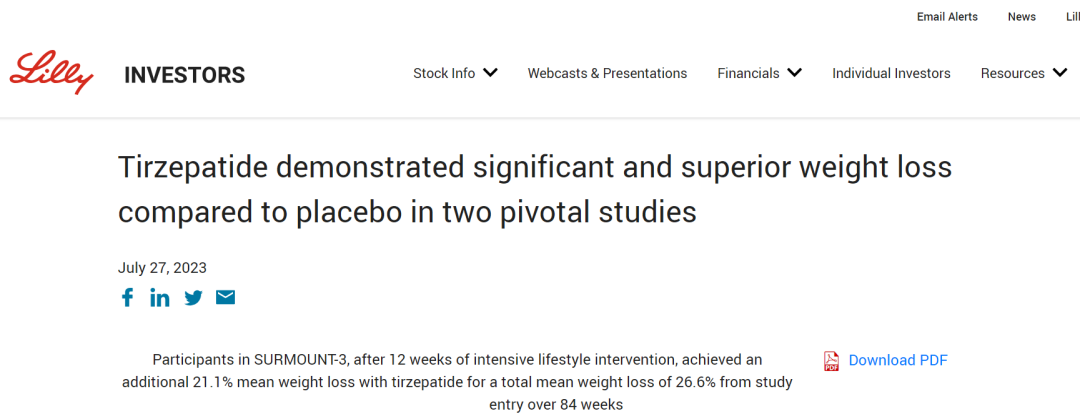Expand the Resources dropdown arrow
The width and height of the screenshot is (1080, 419).
pyautogui.click(x=1060, y=73)
